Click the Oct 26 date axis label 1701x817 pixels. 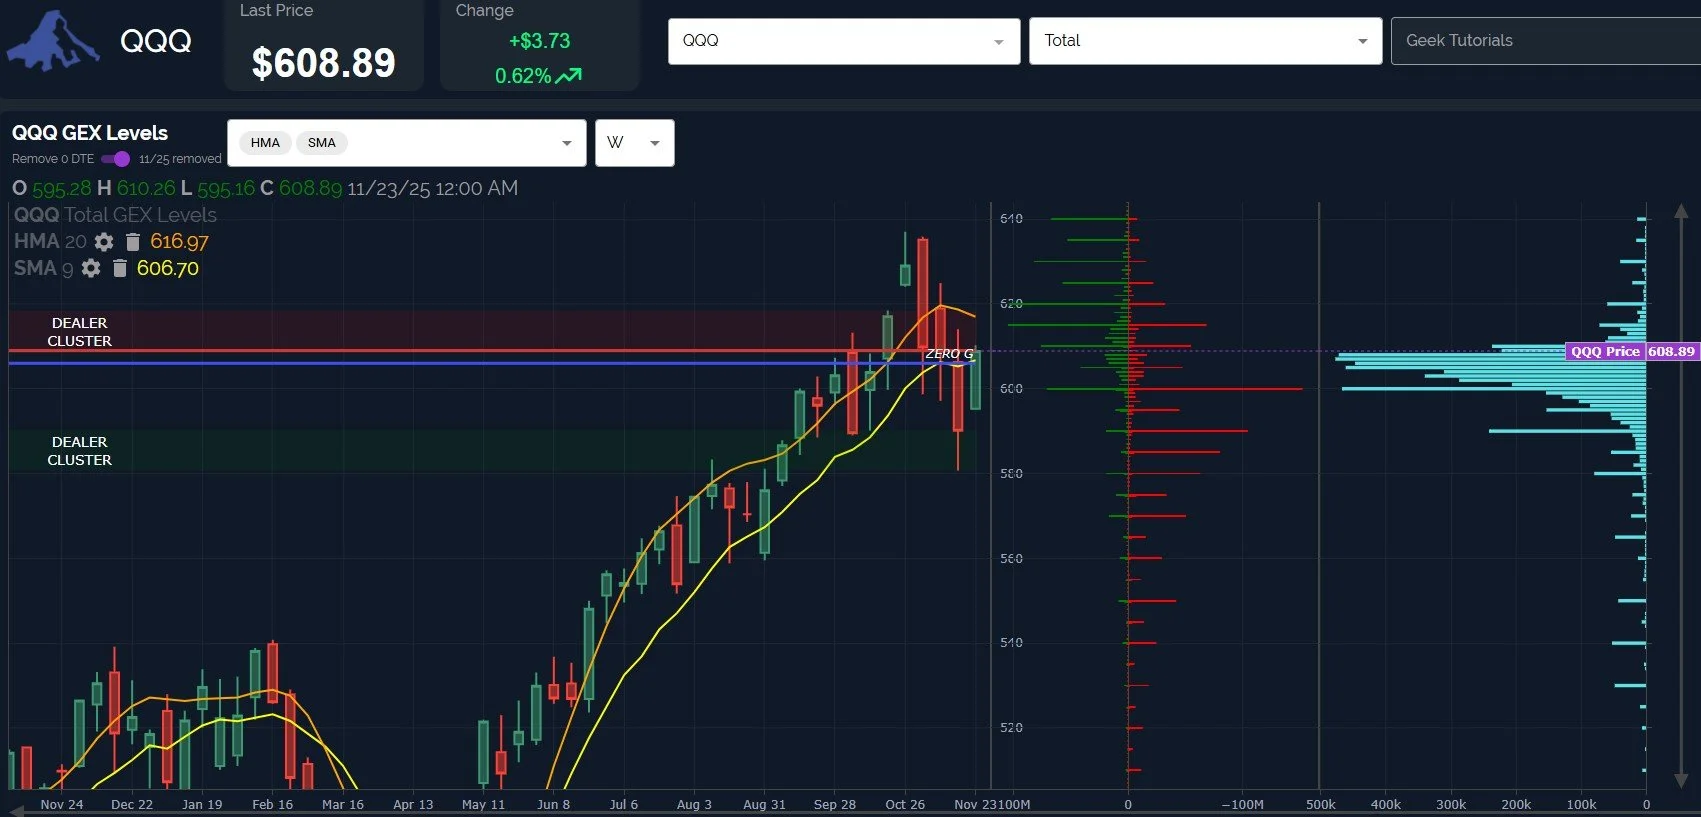coord(905,804)
